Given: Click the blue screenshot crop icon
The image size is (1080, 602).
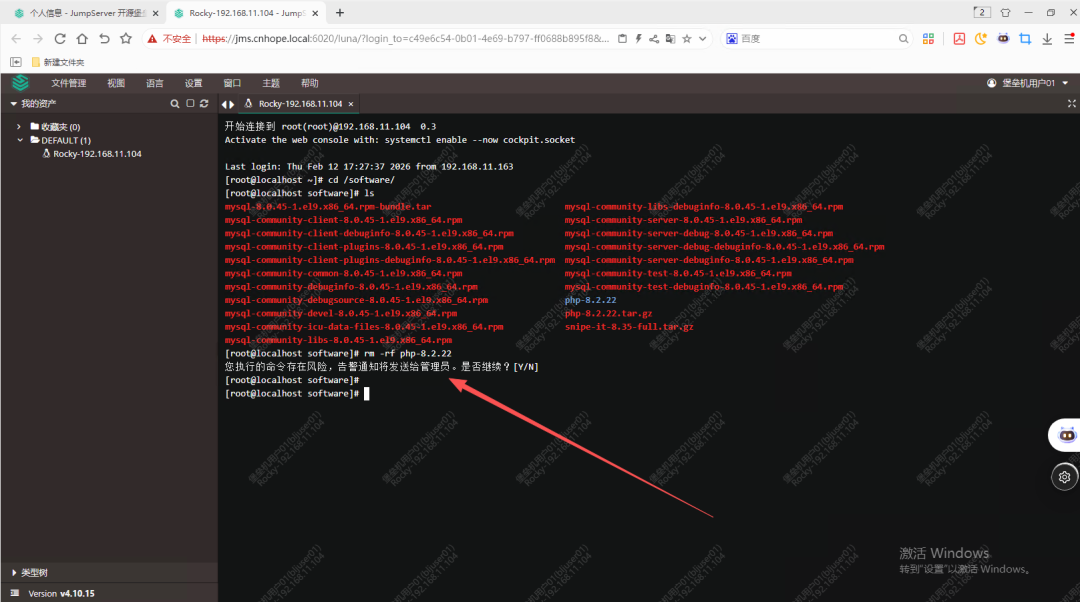Looking at the screenshot, I should [x=1025, y=39].
